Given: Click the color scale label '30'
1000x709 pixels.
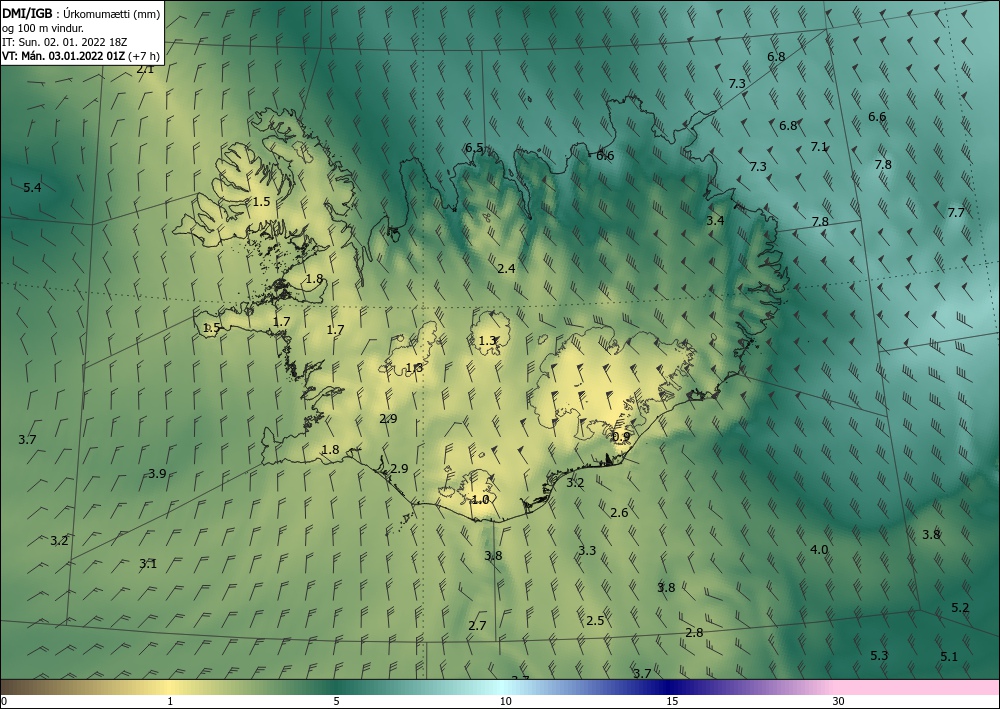Looking at the screenshot, I should point(839,701).
